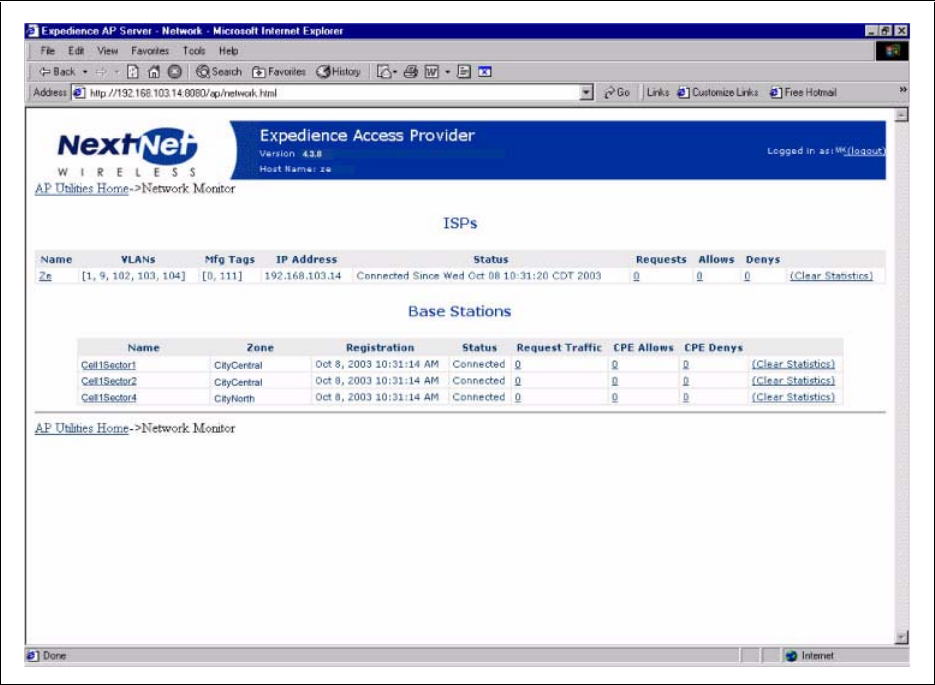
Task: Click VLANs cell [1, 9, 102, 103, 104]
Action: pos(134,276)
